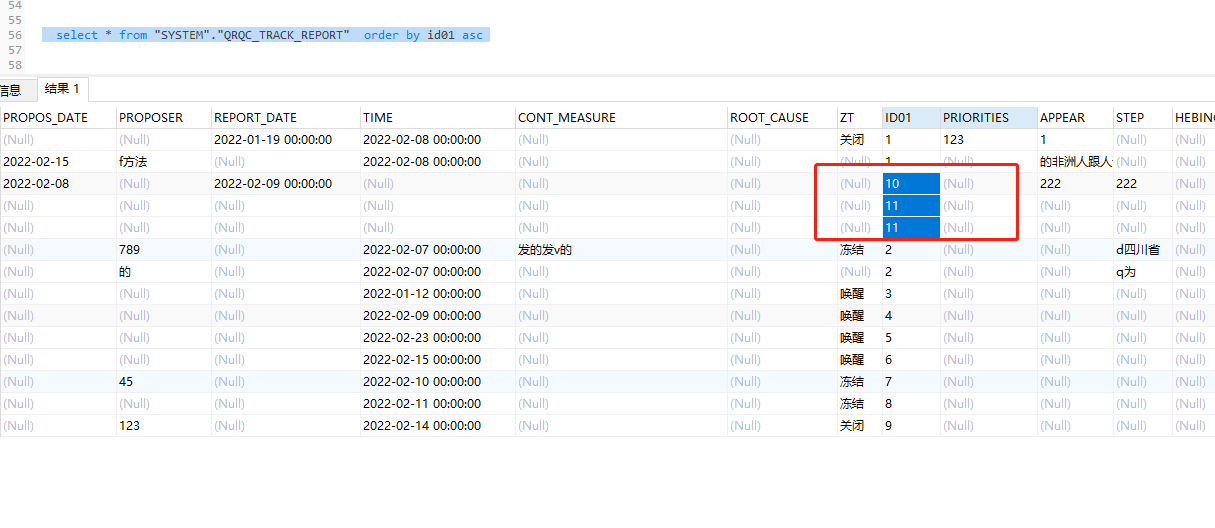
Task: Click the CONT_MEASURE column header
Action: 621,117
